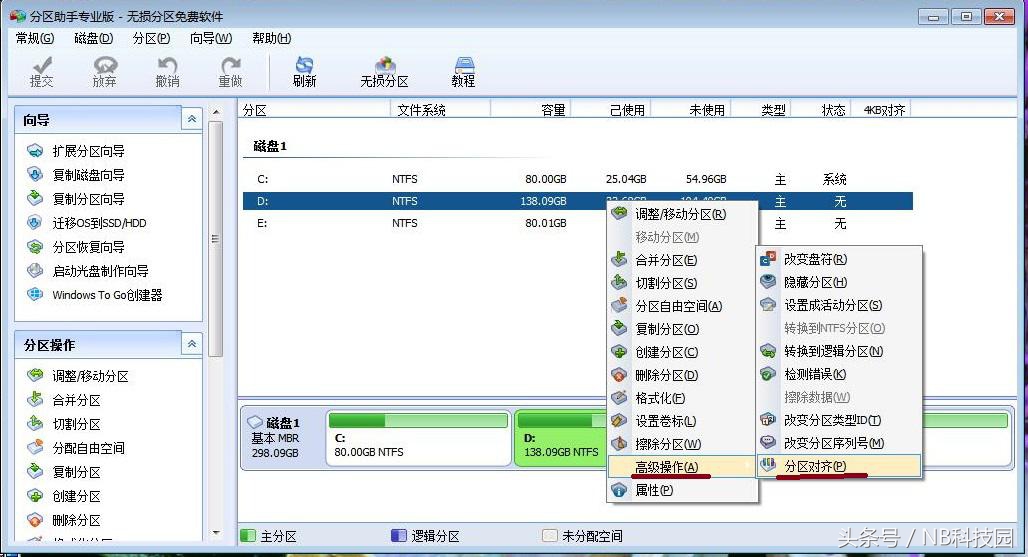
Task: Choose 复制分区(O) in context menu
Action: tap(682, 329)
